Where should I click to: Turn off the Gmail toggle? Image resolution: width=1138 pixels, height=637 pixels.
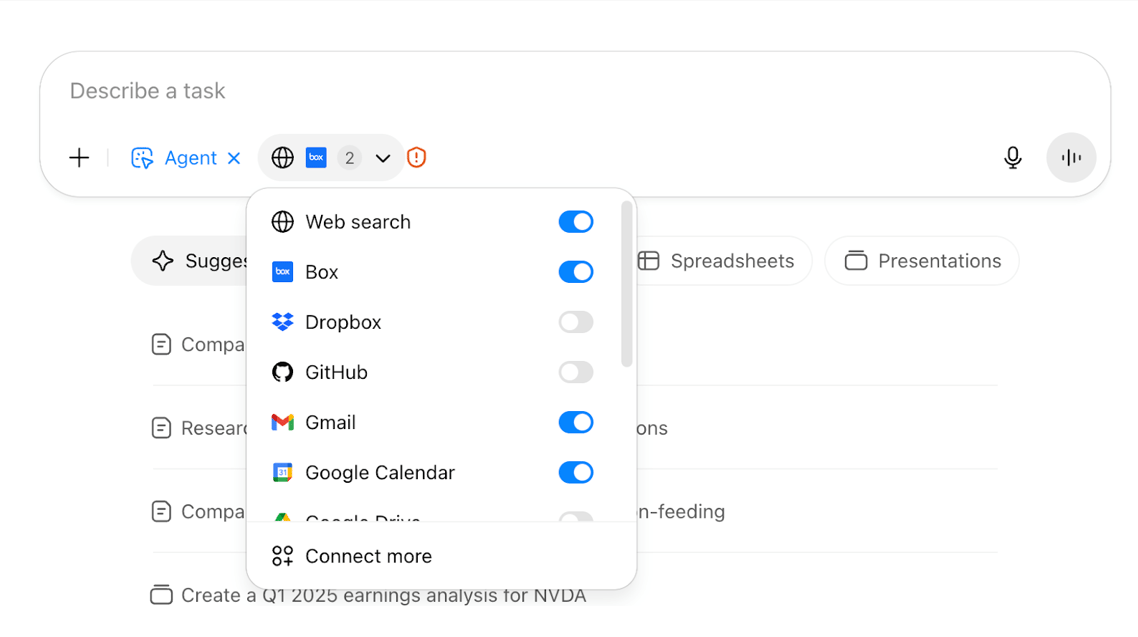coord(576,422)
